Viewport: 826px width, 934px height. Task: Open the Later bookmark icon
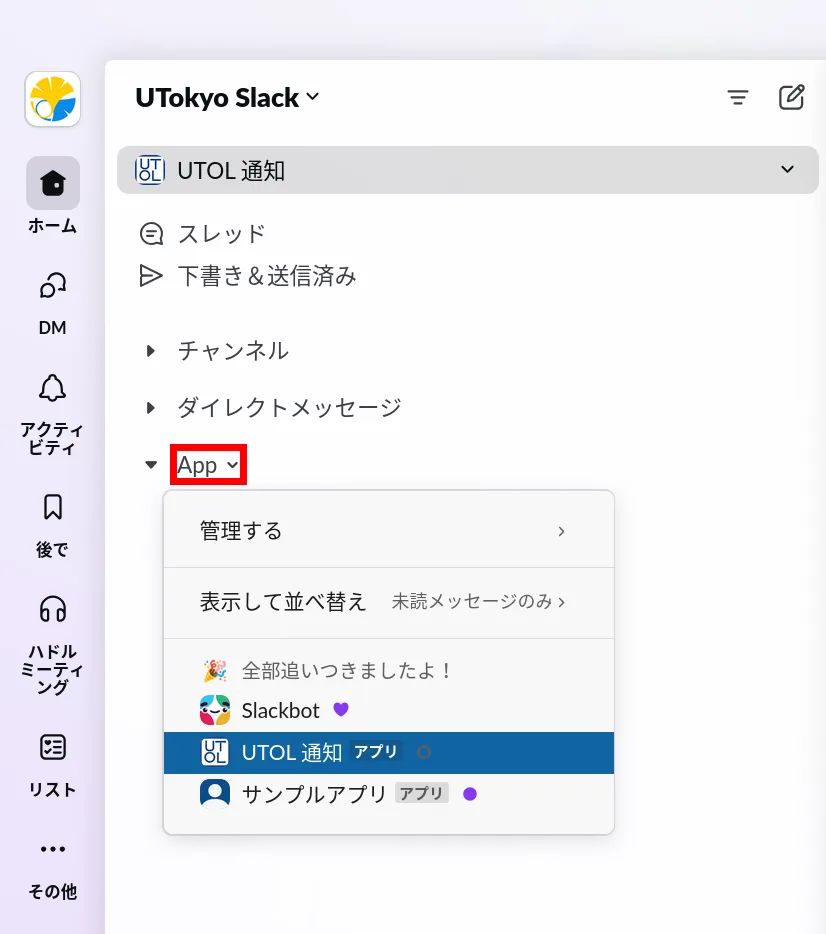[53, 507]
